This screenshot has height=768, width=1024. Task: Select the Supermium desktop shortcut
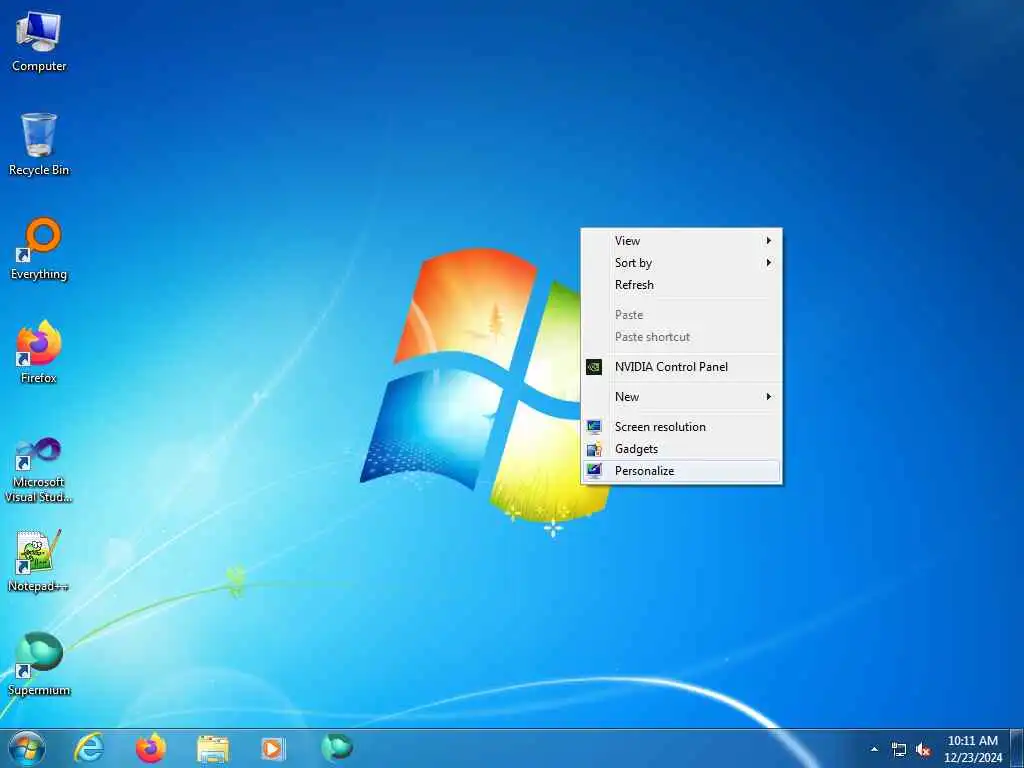(39, 664)
